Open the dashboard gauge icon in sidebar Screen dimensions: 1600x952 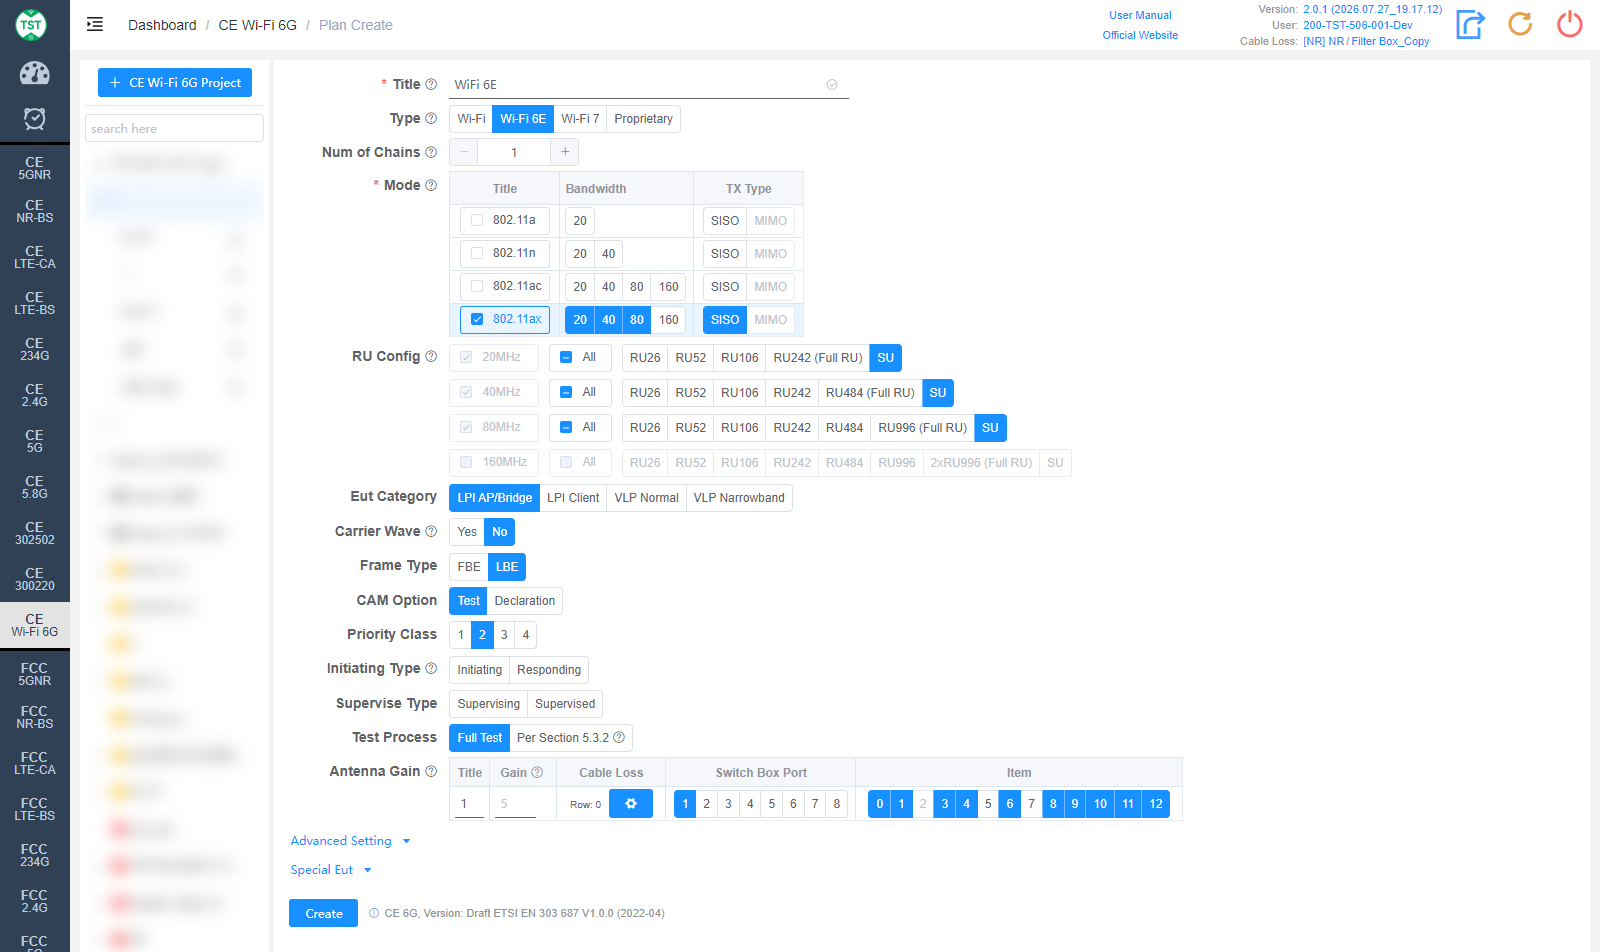coord(34,73)
